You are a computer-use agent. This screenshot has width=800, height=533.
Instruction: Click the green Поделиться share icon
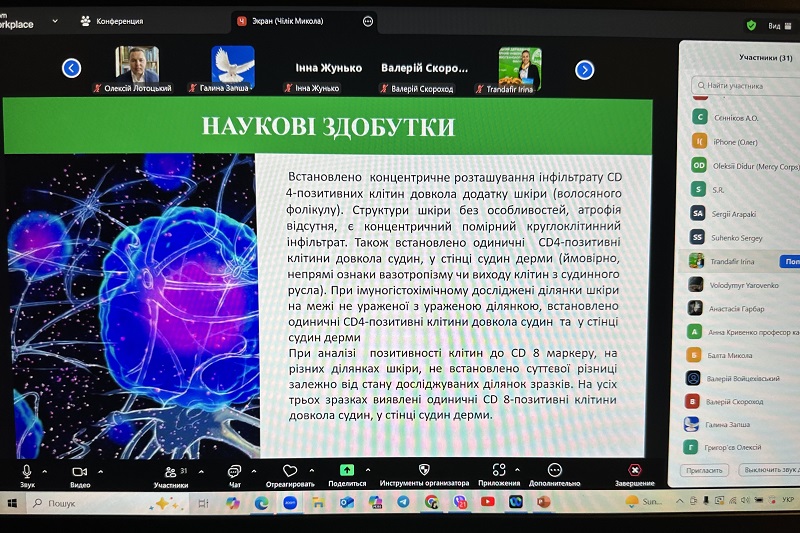346,470
